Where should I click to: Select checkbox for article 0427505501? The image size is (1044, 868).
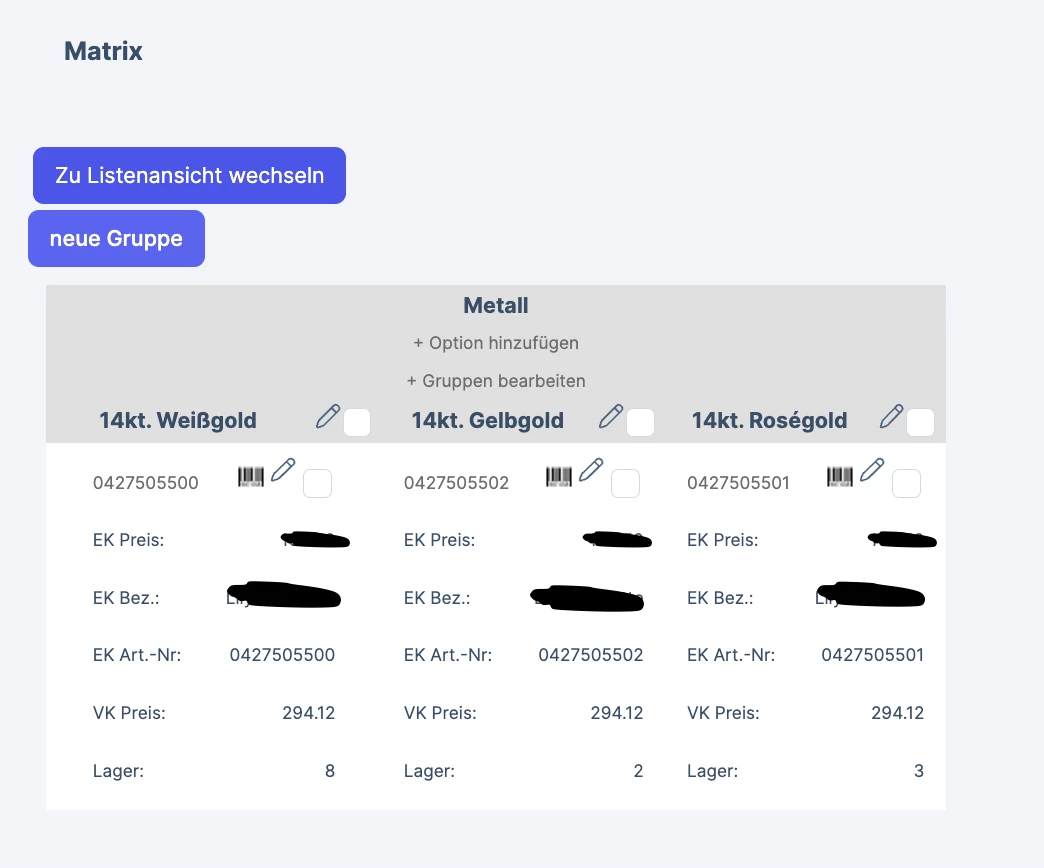tap(907, 483)
